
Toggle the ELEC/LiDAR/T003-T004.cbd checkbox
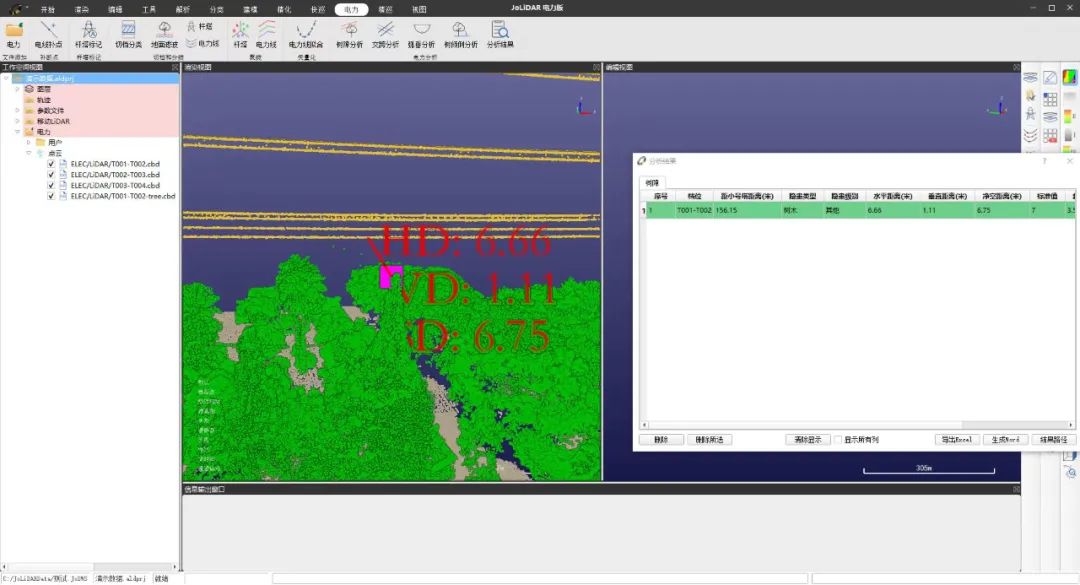click(52, 185)
